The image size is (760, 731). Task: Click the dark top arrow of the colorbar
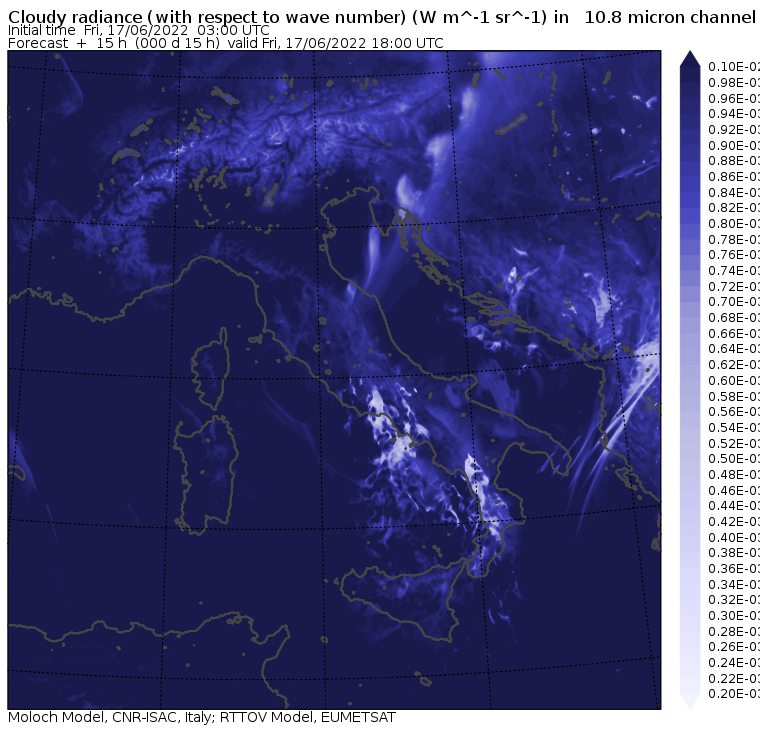click(x=690, y=59)
